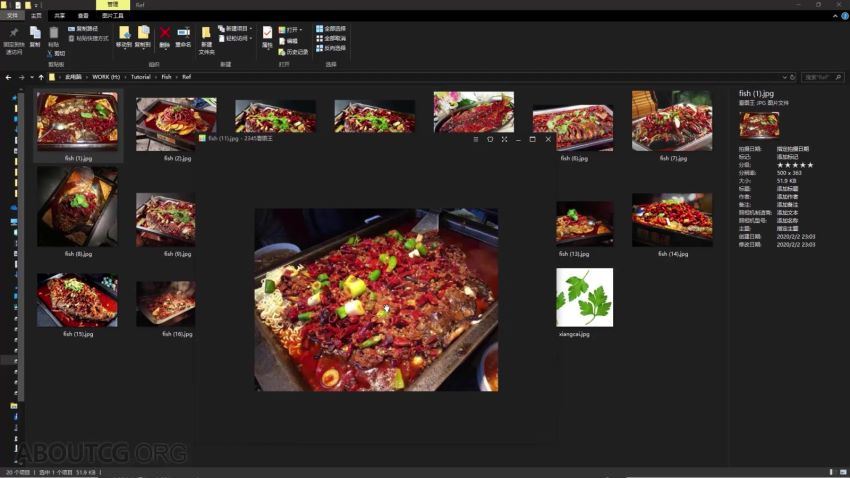Viewport: 850px width, 478px height.
Task: Click Select all in the ribbon
Action: coord(331,28)
